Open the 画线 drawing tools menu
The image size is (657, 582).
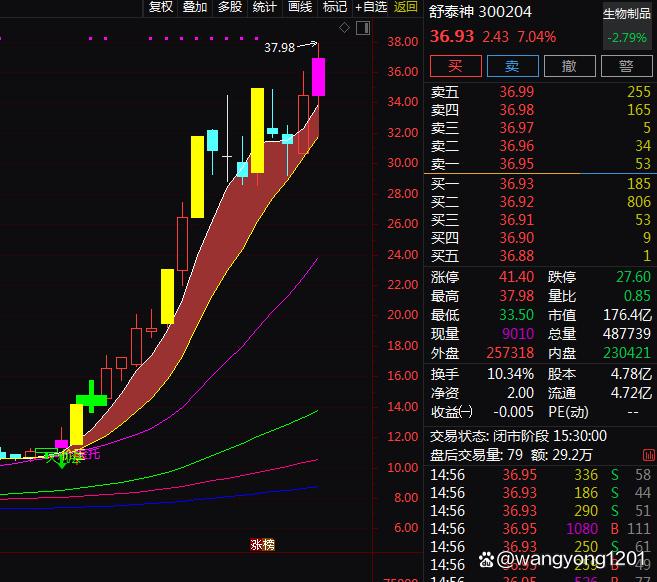(300, 7)
